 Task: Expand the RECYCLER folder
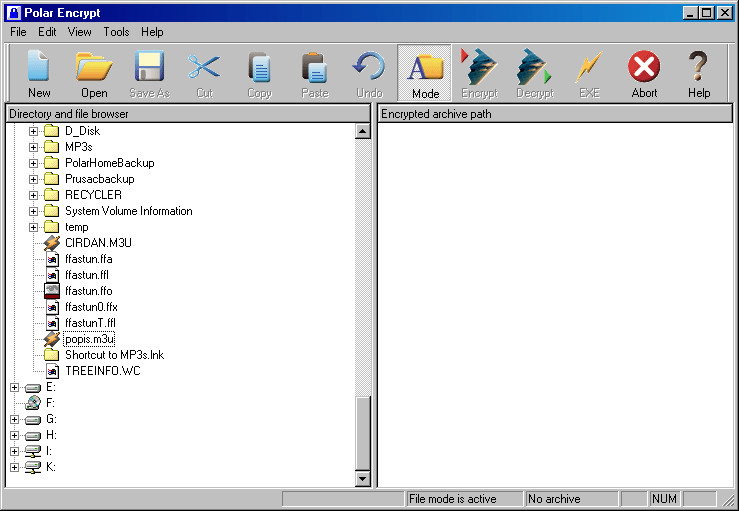33,195
